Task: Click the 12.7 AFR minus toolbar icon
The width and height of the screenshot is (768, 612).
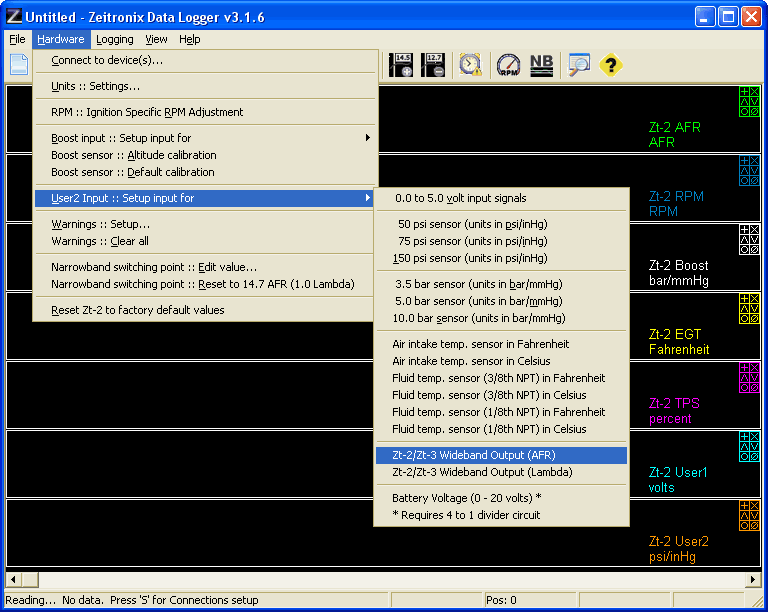Action: click(434, 65)
